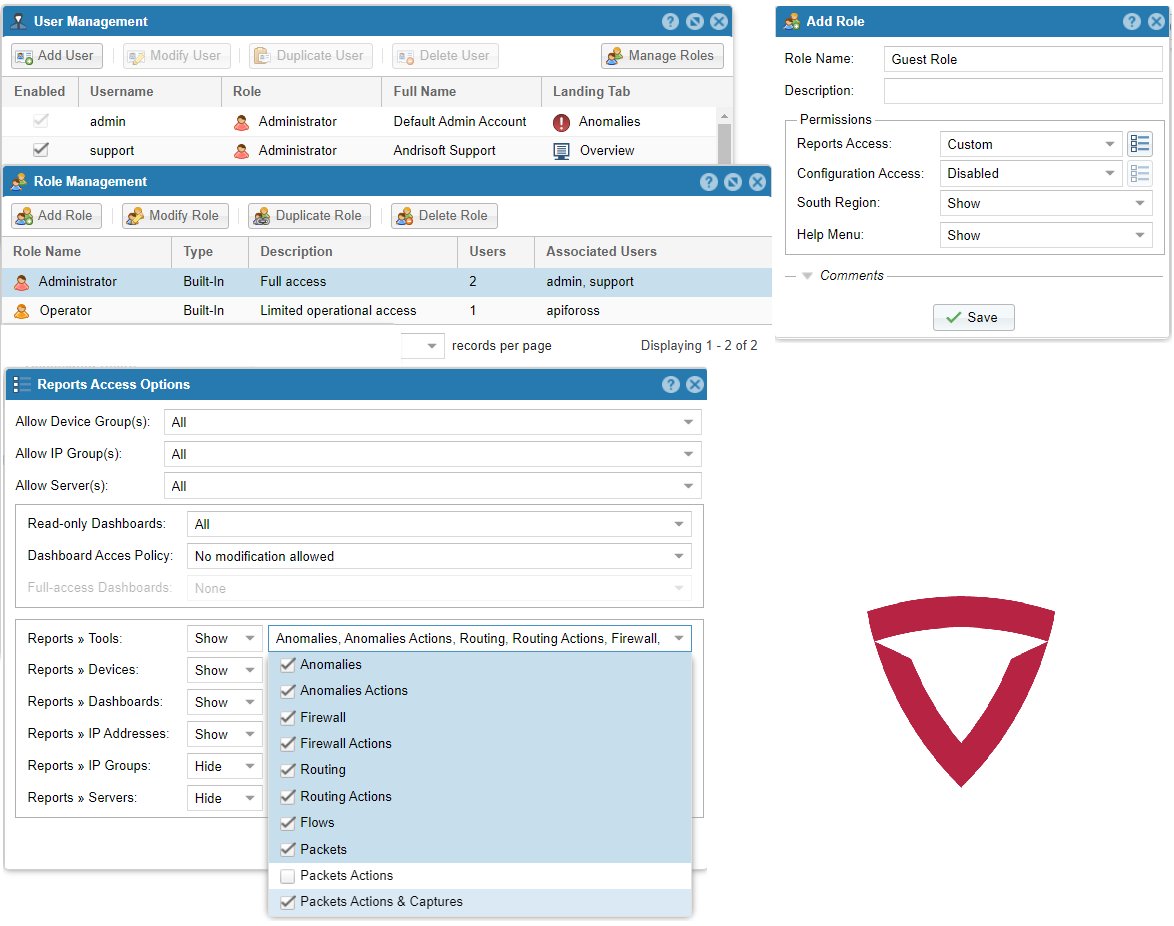1174x926 pixels.
Task: Uncheck Firewall in the Tools list
Action: pyautogui.click(x=287, y=717)
